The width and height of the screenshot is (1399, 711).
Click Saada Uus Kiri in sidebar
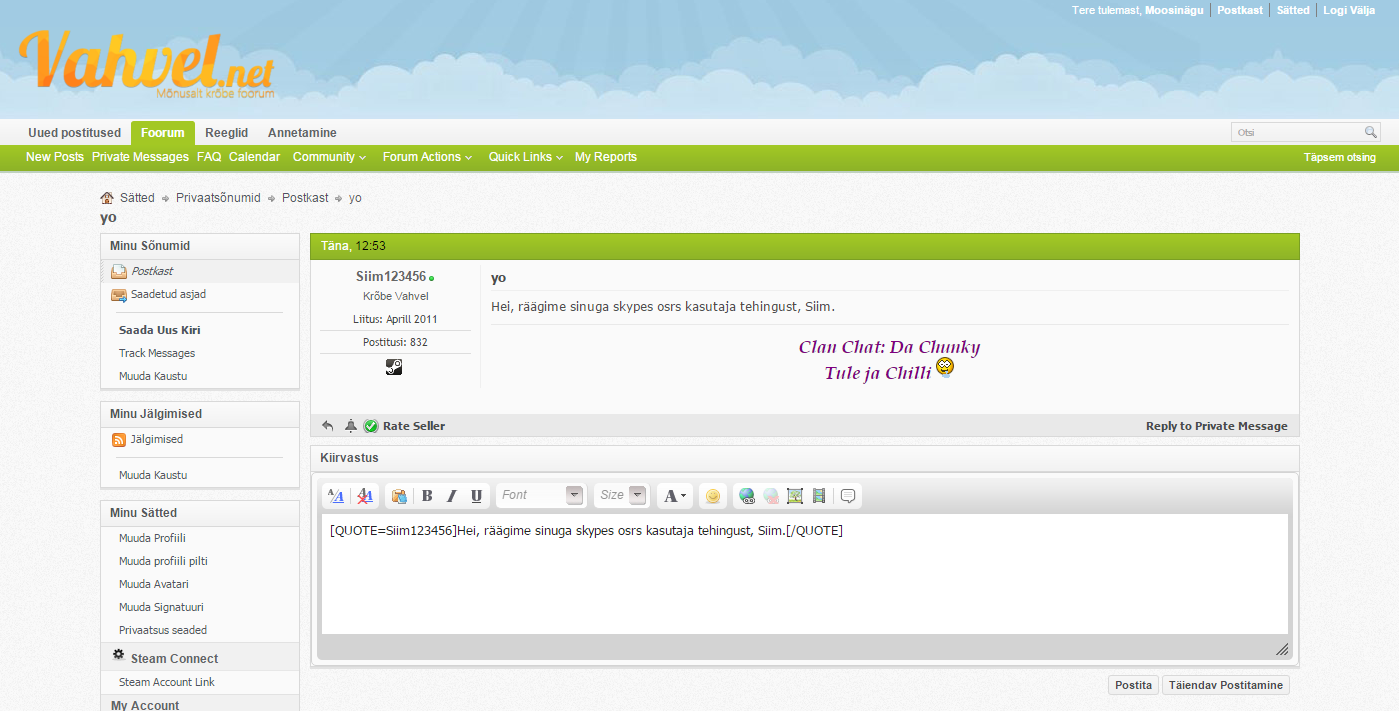160,330
